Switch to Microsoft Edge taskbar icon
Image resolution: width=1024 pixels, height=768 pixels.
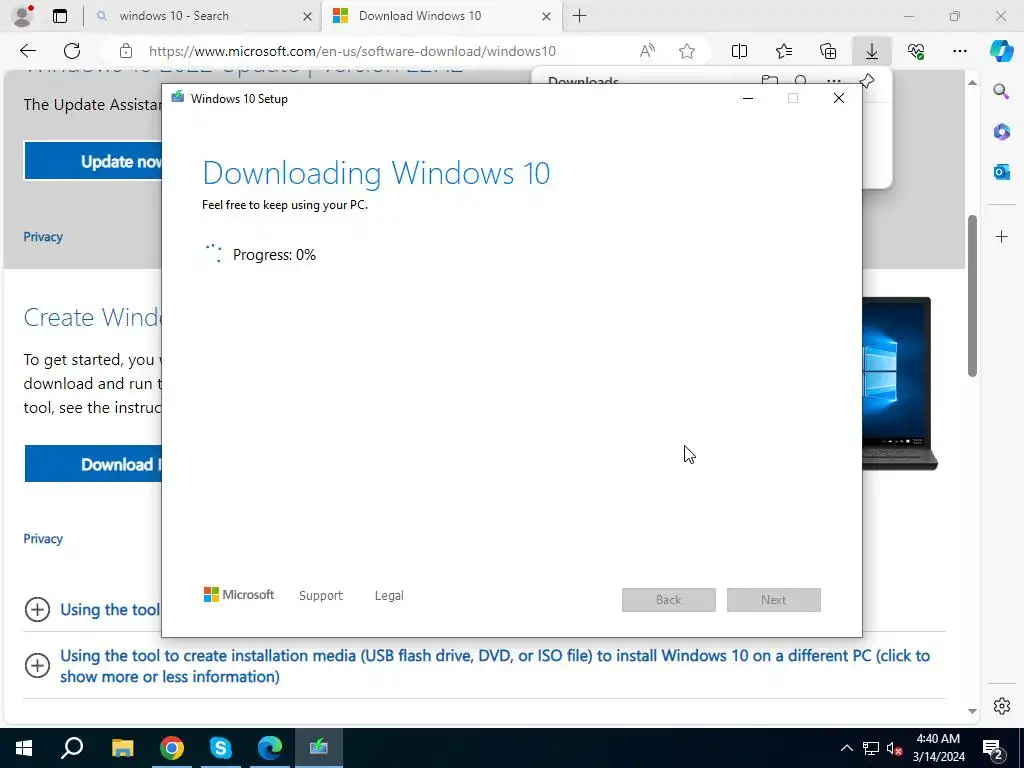click(270, 748)
